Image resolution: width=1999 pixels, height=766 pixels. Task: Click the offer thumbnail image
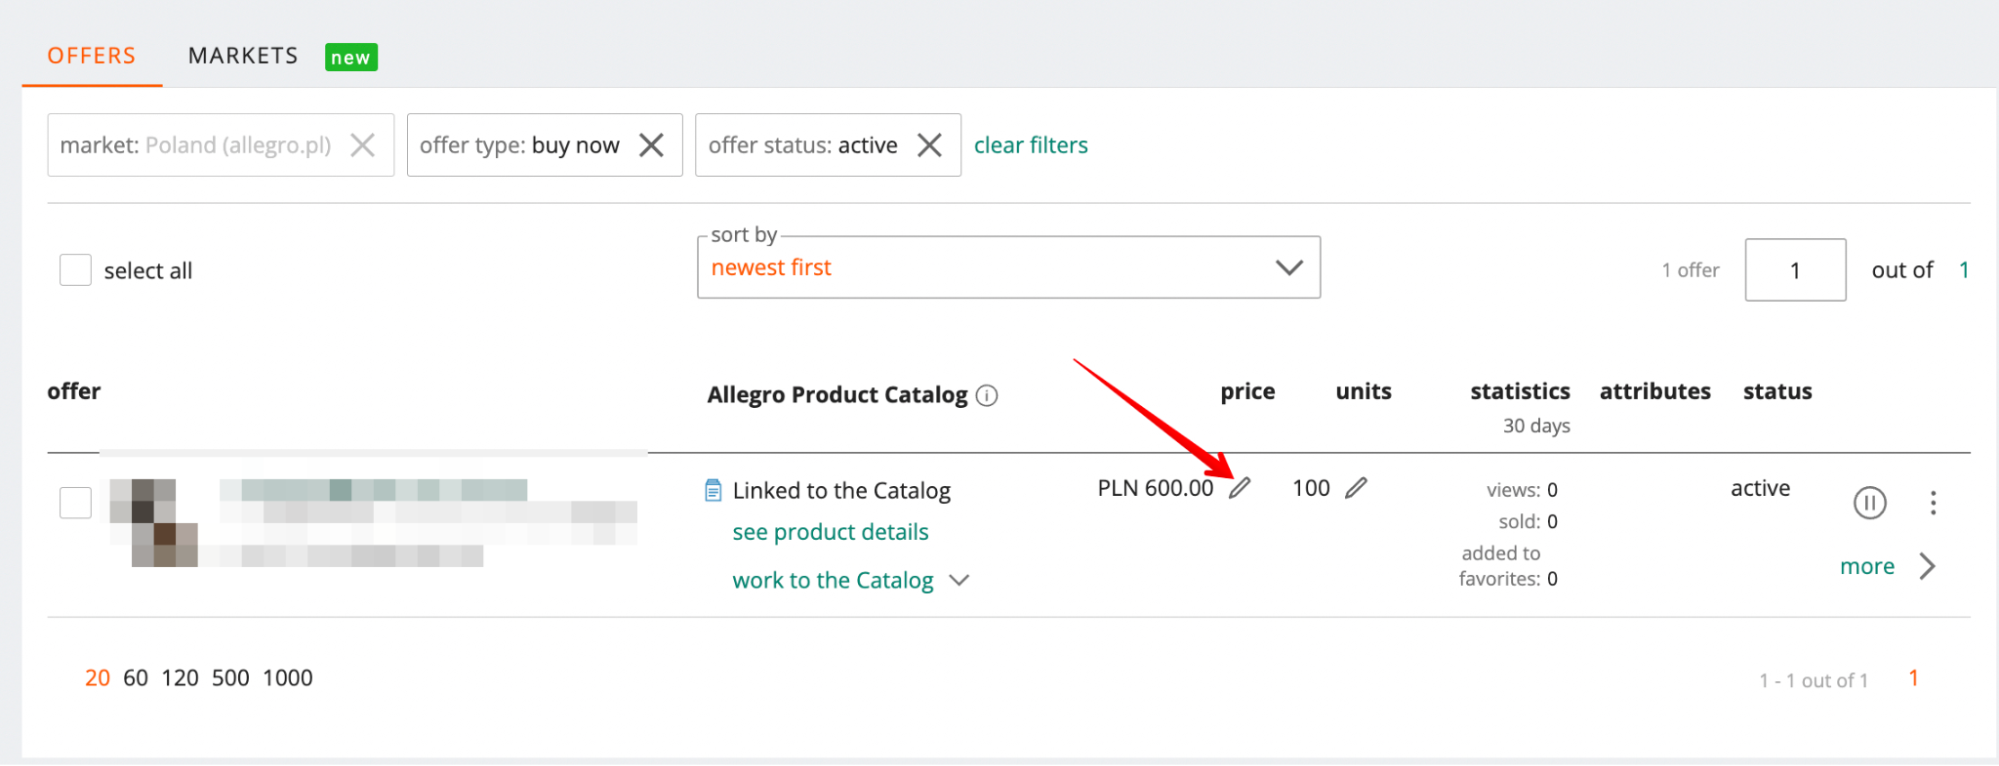pos(154,522)
